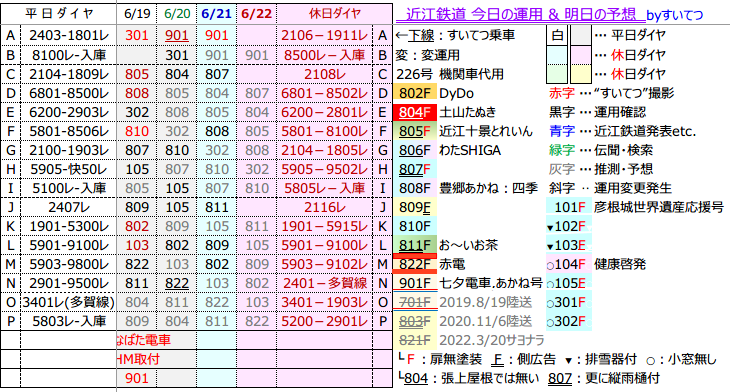Screen dimensions: 730x392
Task: Select cell 3401レ(多賀線) in row O
Action: point(68,302)
